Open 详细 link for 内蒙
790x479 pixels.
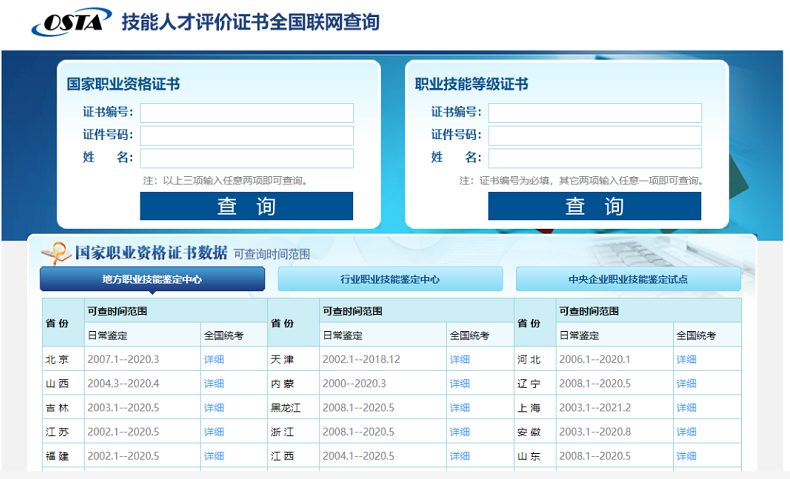coord(460,383)
